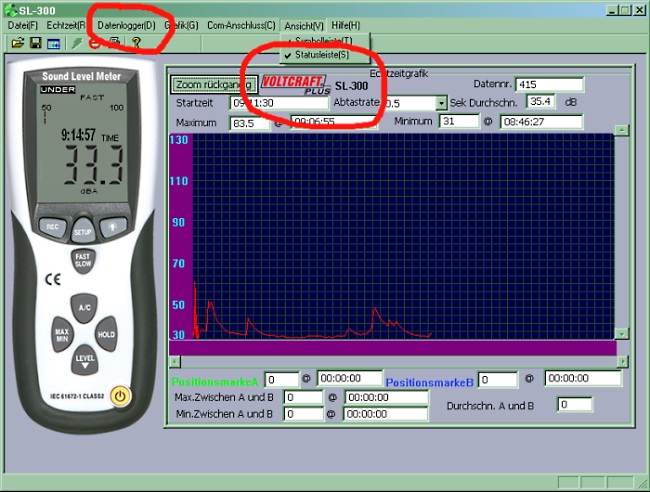Toggle the Symbolleiste menu option
This screenshot has width=650, height=492.
321,41
